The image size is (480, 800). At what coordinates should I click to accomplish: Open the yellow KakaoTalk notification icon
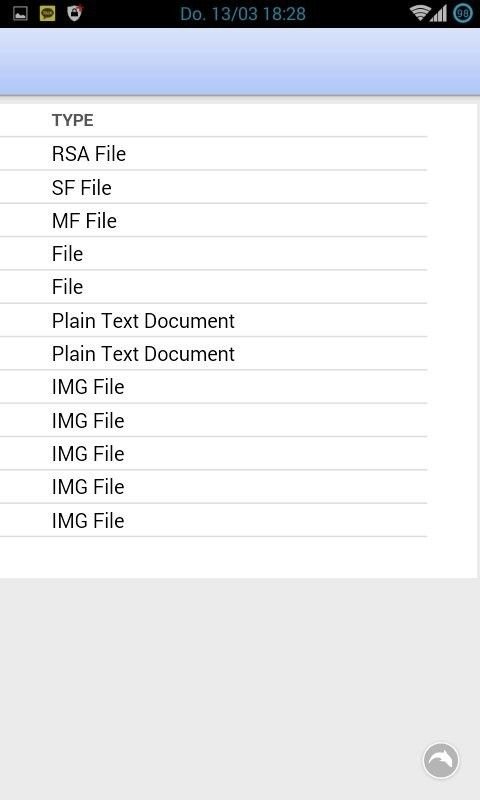[47, 13]
